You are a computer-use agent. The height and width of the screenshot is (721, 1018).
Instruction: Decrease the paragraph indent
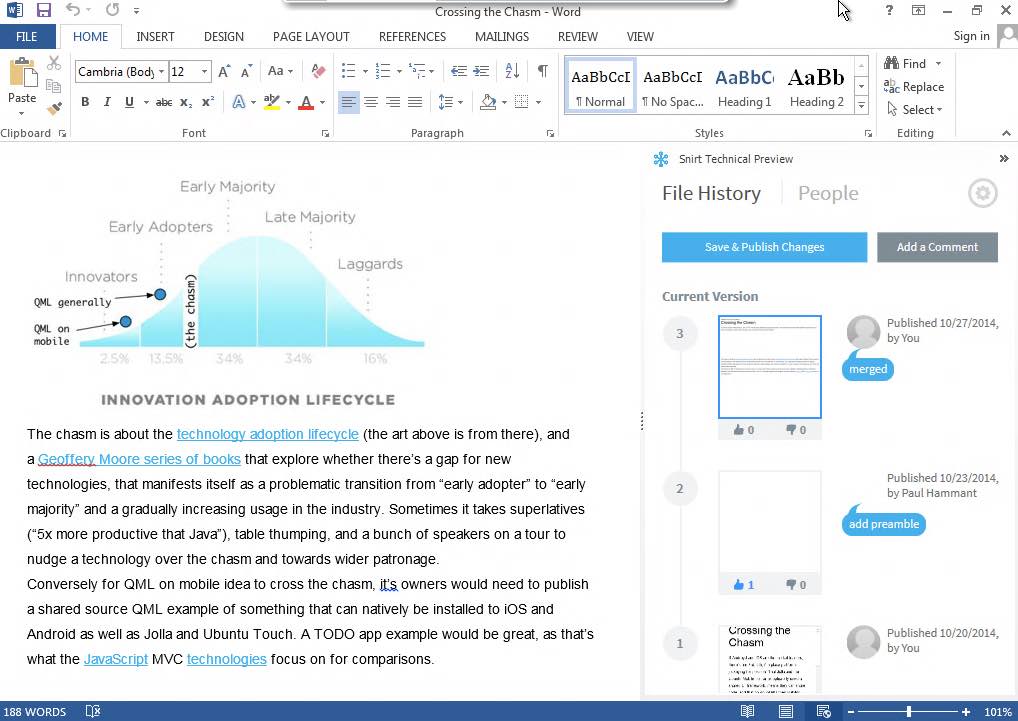[x=459, y=71]
